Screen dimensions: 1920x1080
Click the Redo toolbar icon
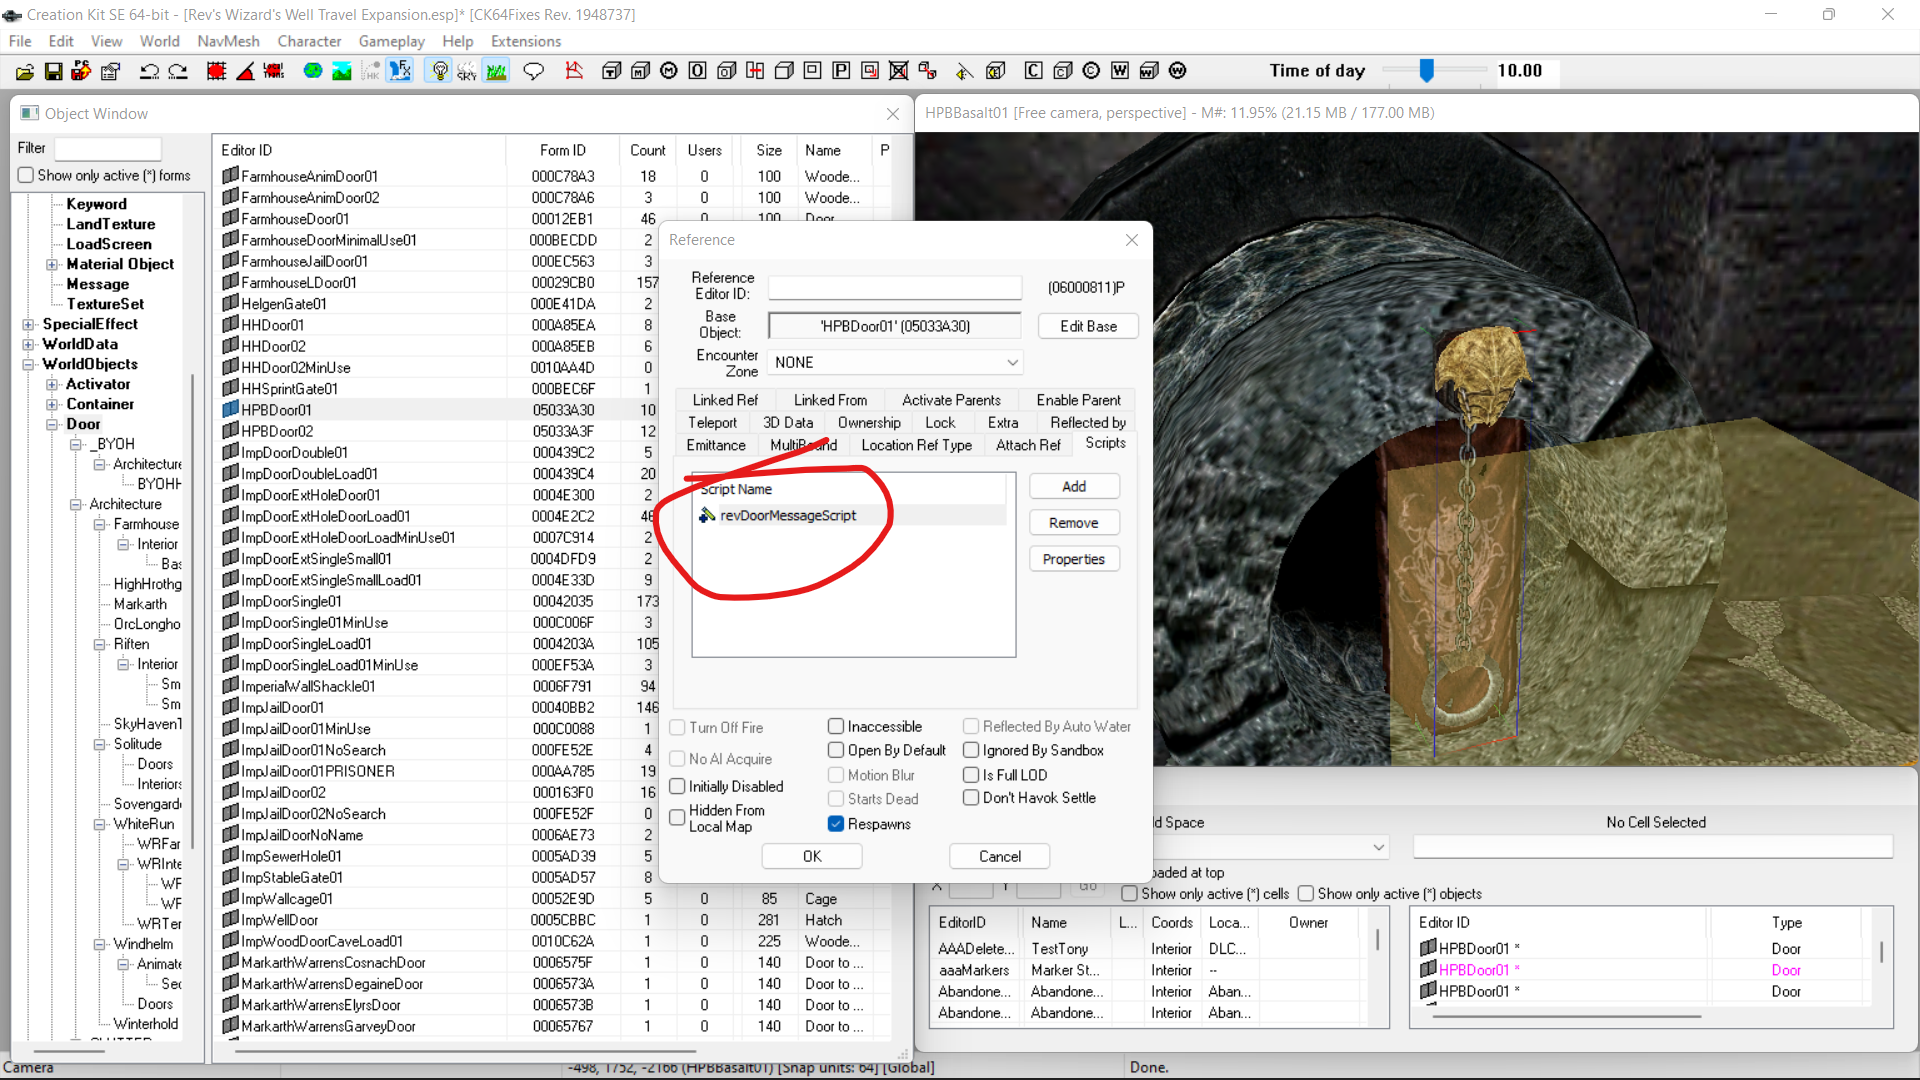178,71
